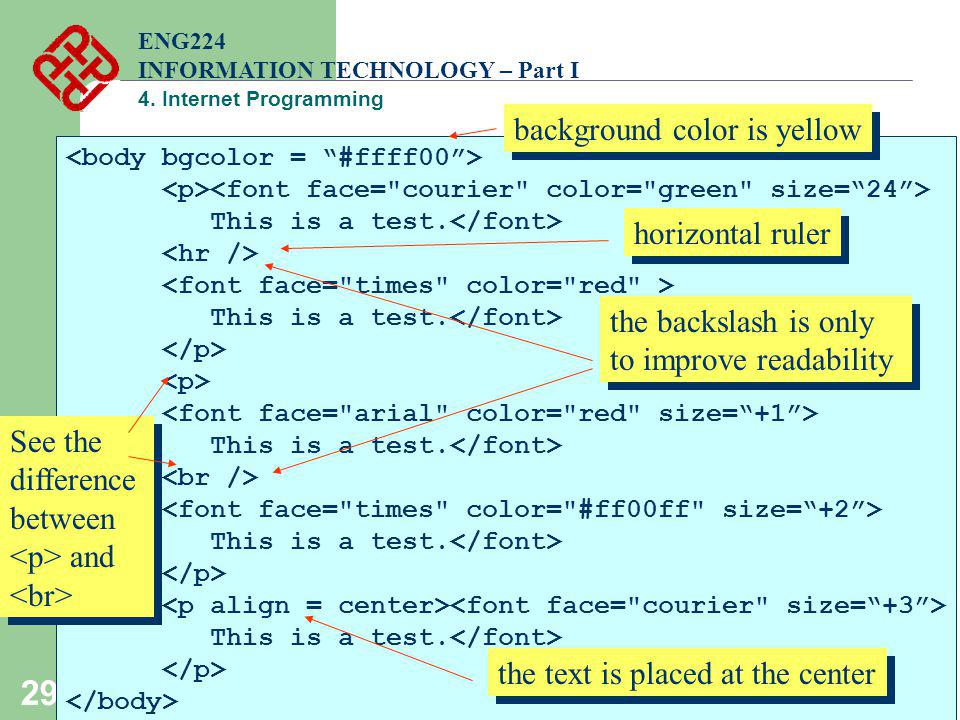
Task: Click the red university logo emblem
Action: [x=76, y=67]
